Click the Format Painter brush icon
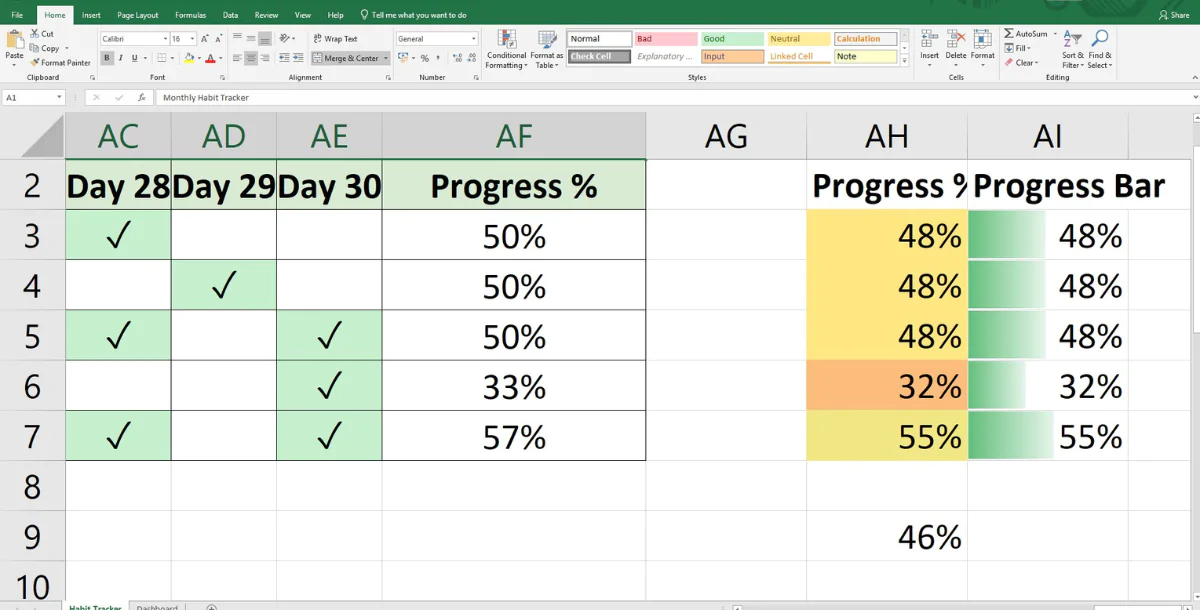 tap(35, 63)
